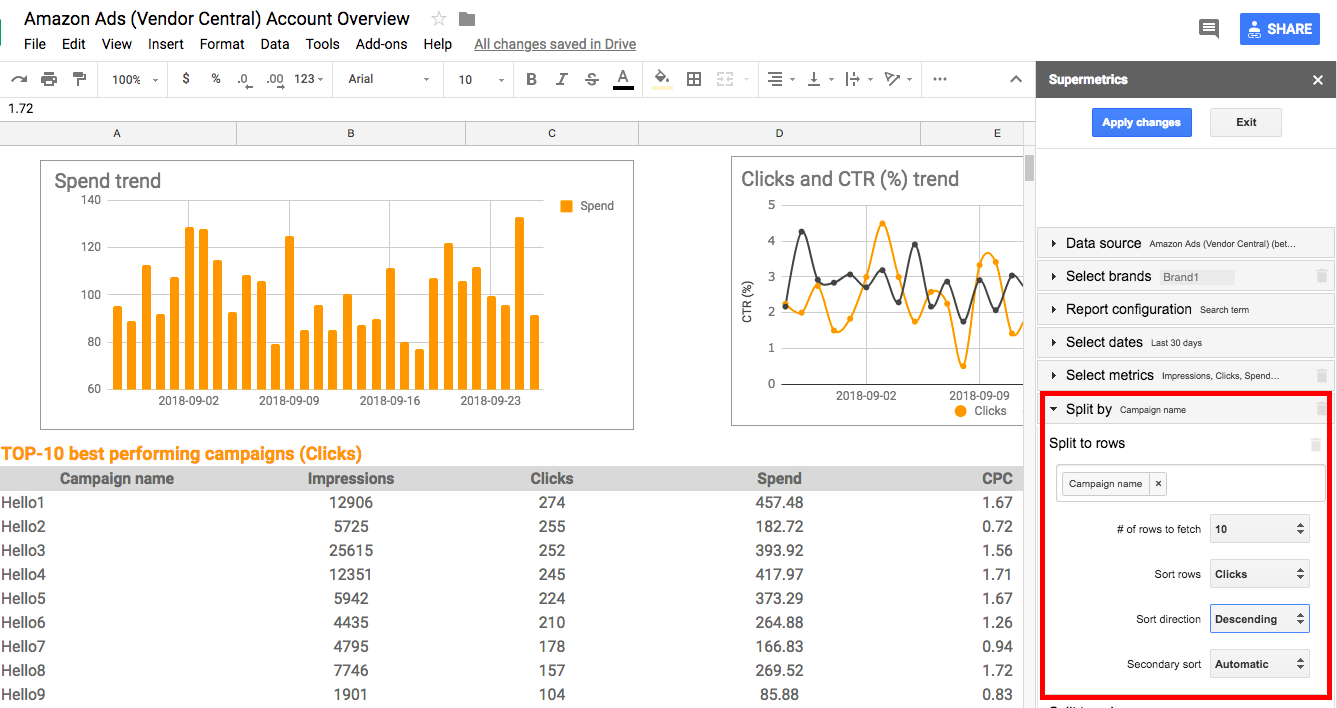Decrease decimal places icon
Screen dimensions: 1337x708
(x=245, y=79)
